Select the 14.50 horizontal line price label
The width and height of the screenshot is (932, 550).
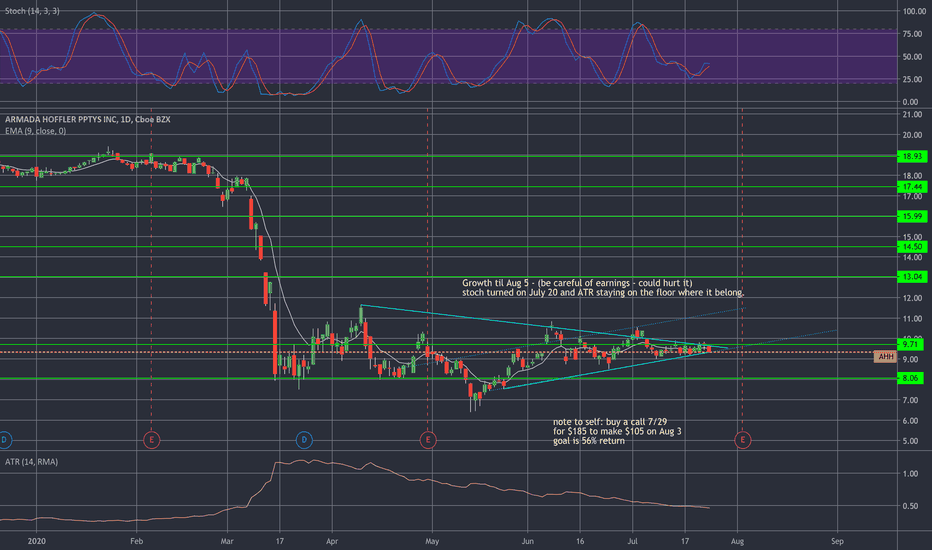tap(912, 247)
